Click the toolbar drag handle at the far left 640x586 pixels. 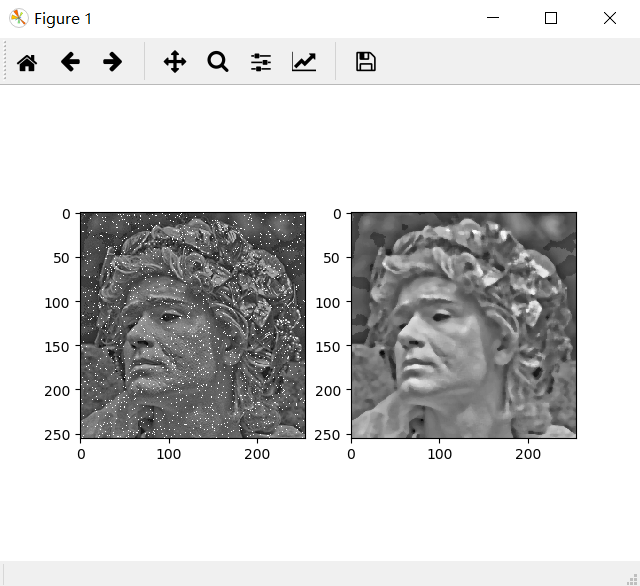click(4, 61)
